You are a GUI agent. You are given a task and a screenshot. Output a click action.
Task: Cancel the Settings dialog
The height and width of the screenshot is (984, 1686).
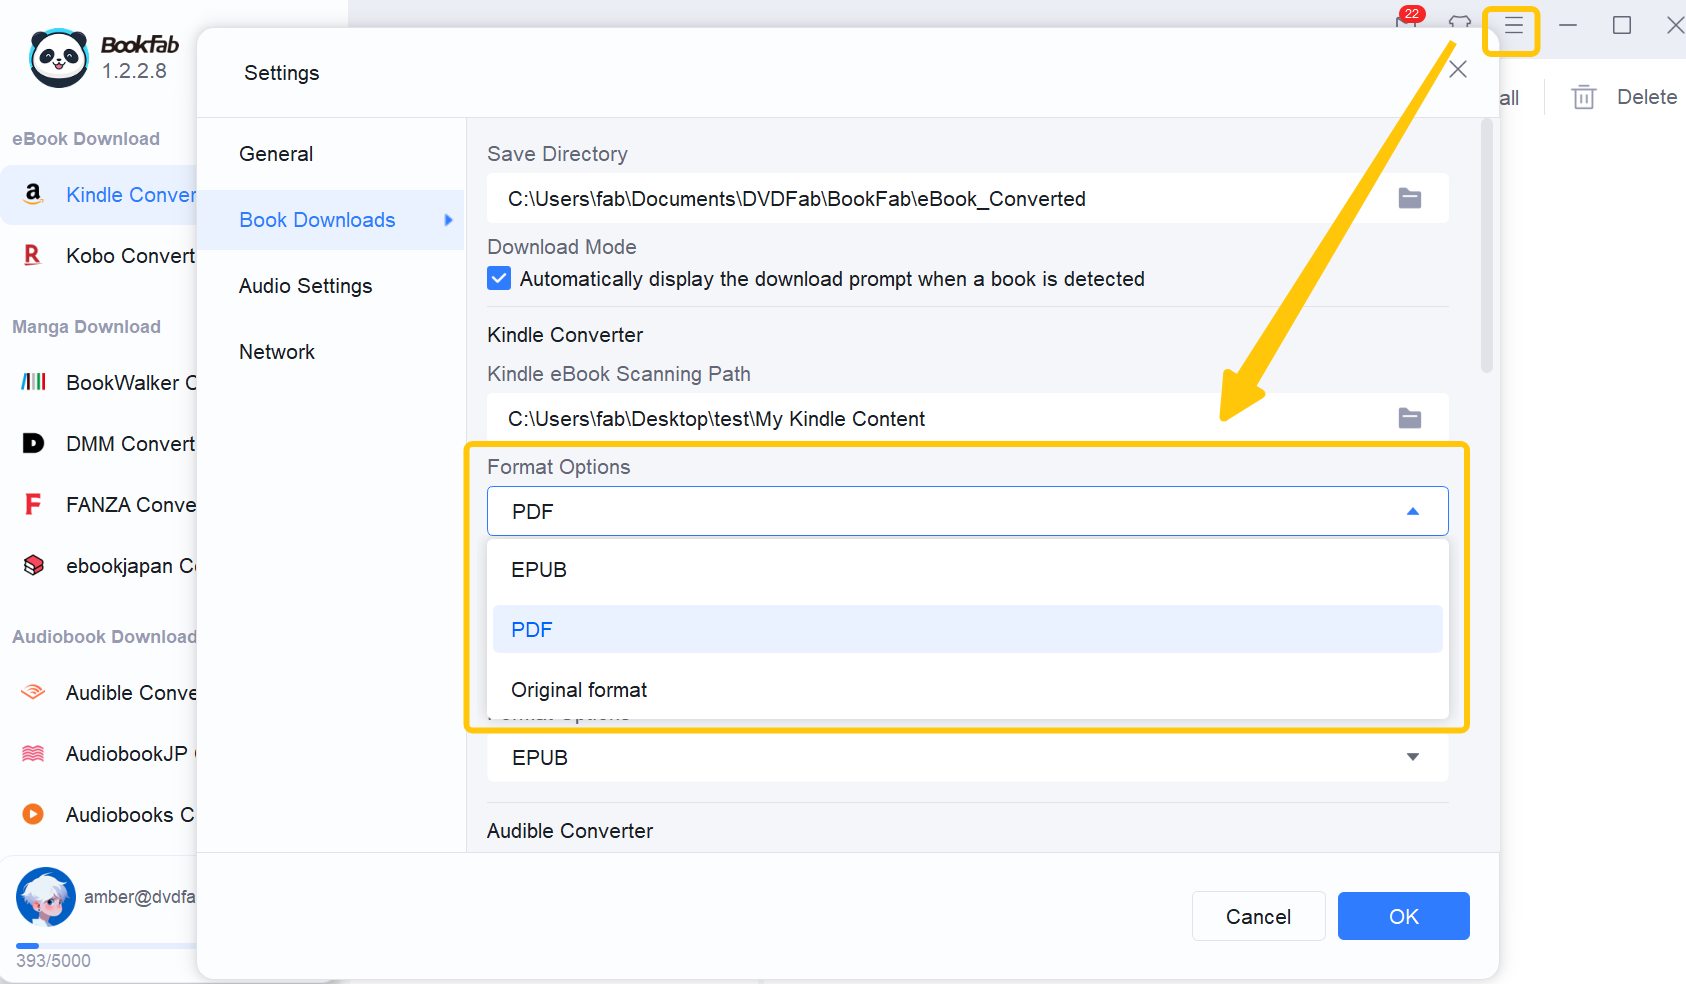pos(1259,916)
